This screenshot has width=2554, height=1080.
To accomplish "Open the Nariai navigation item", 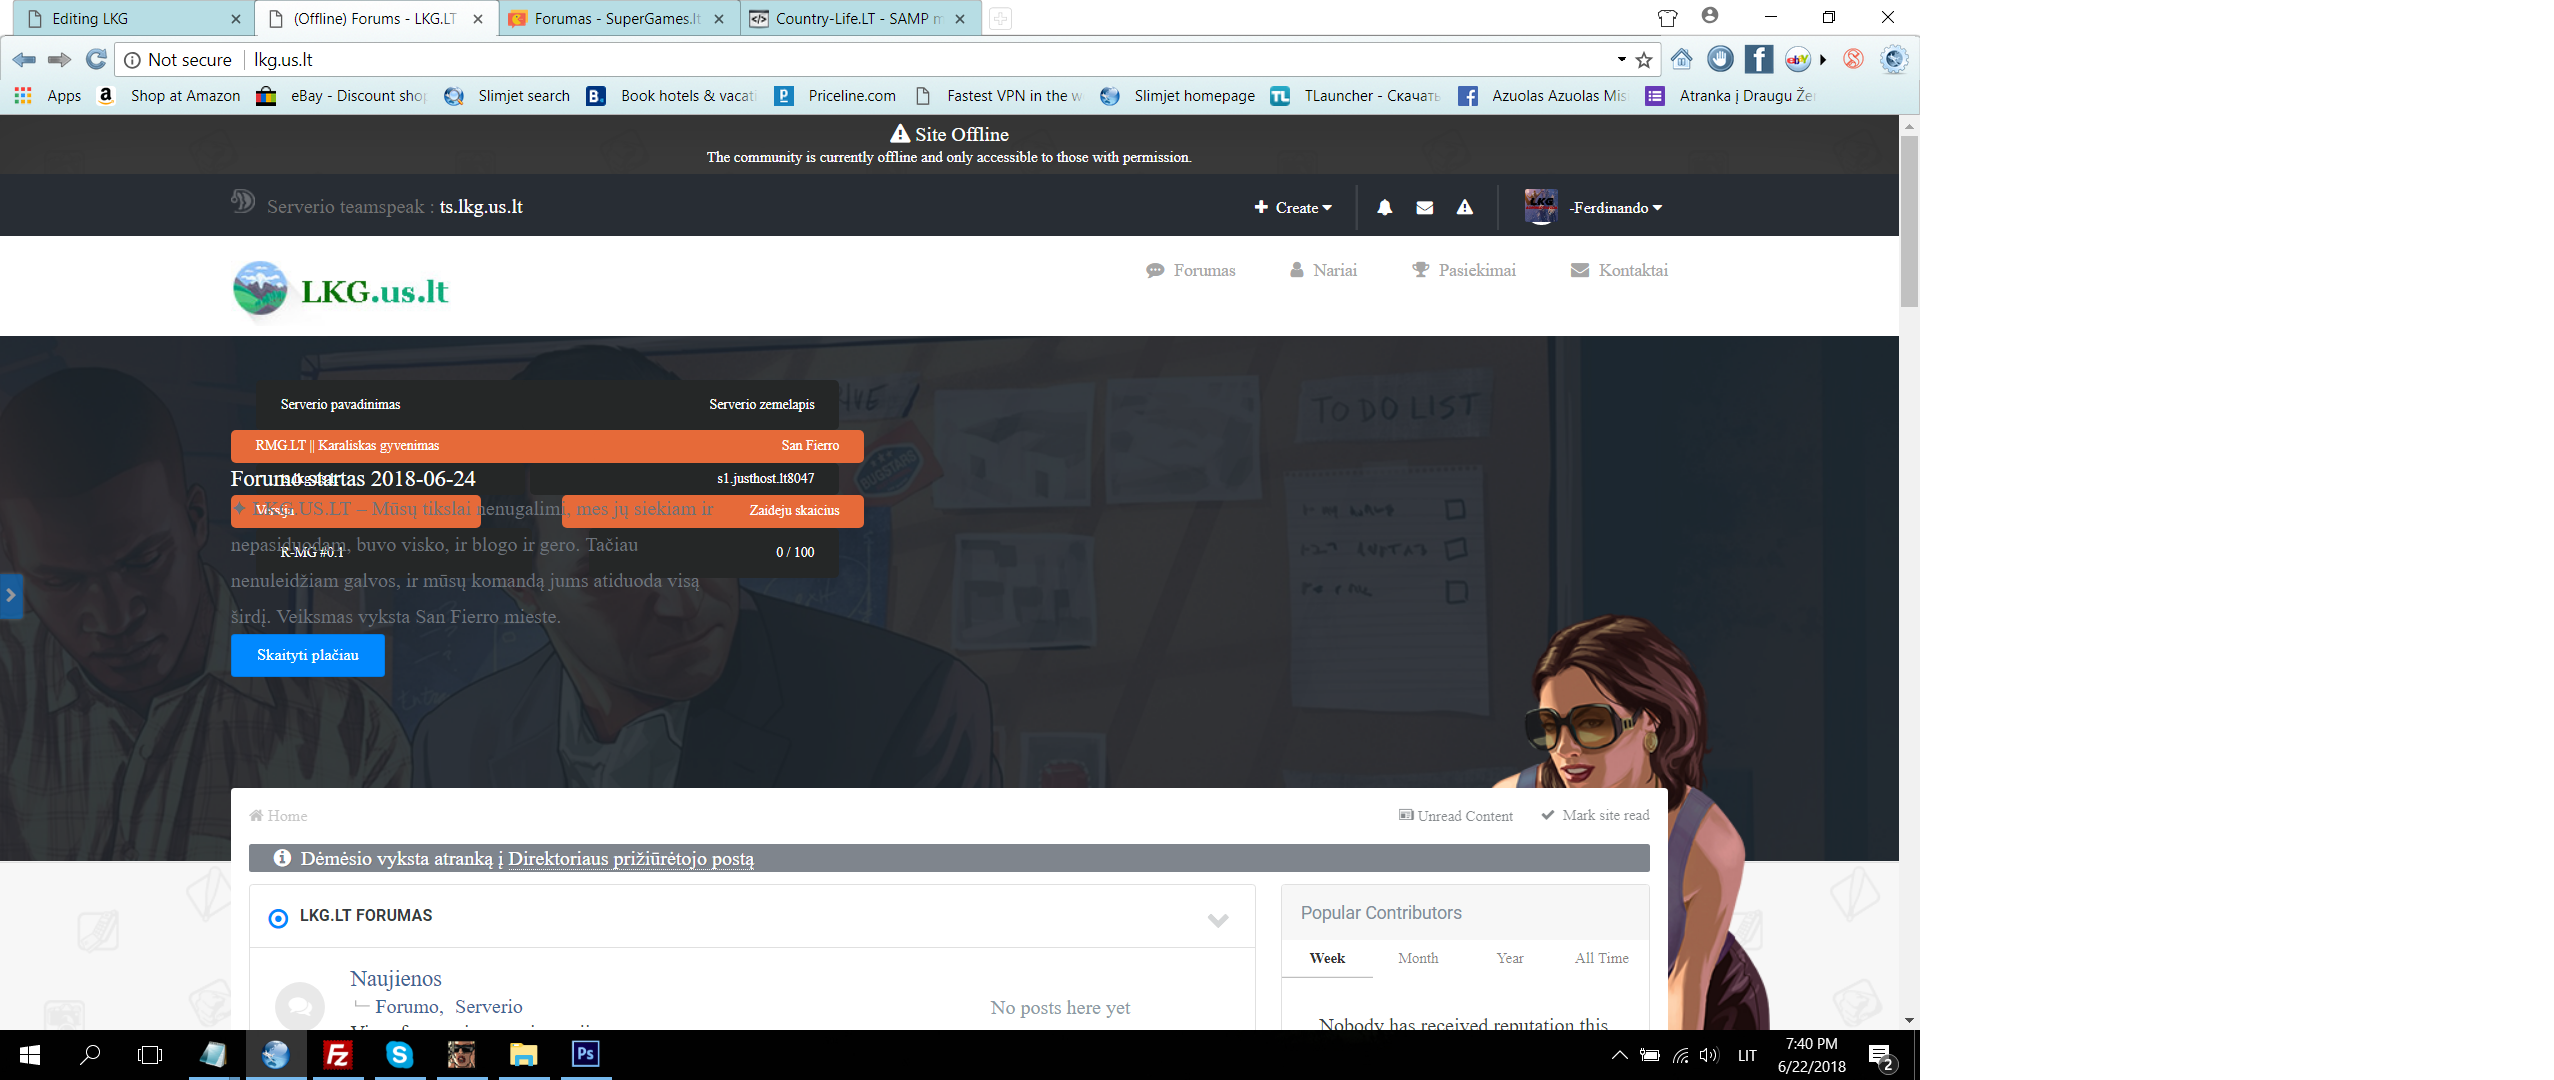I will [1323, 270].
